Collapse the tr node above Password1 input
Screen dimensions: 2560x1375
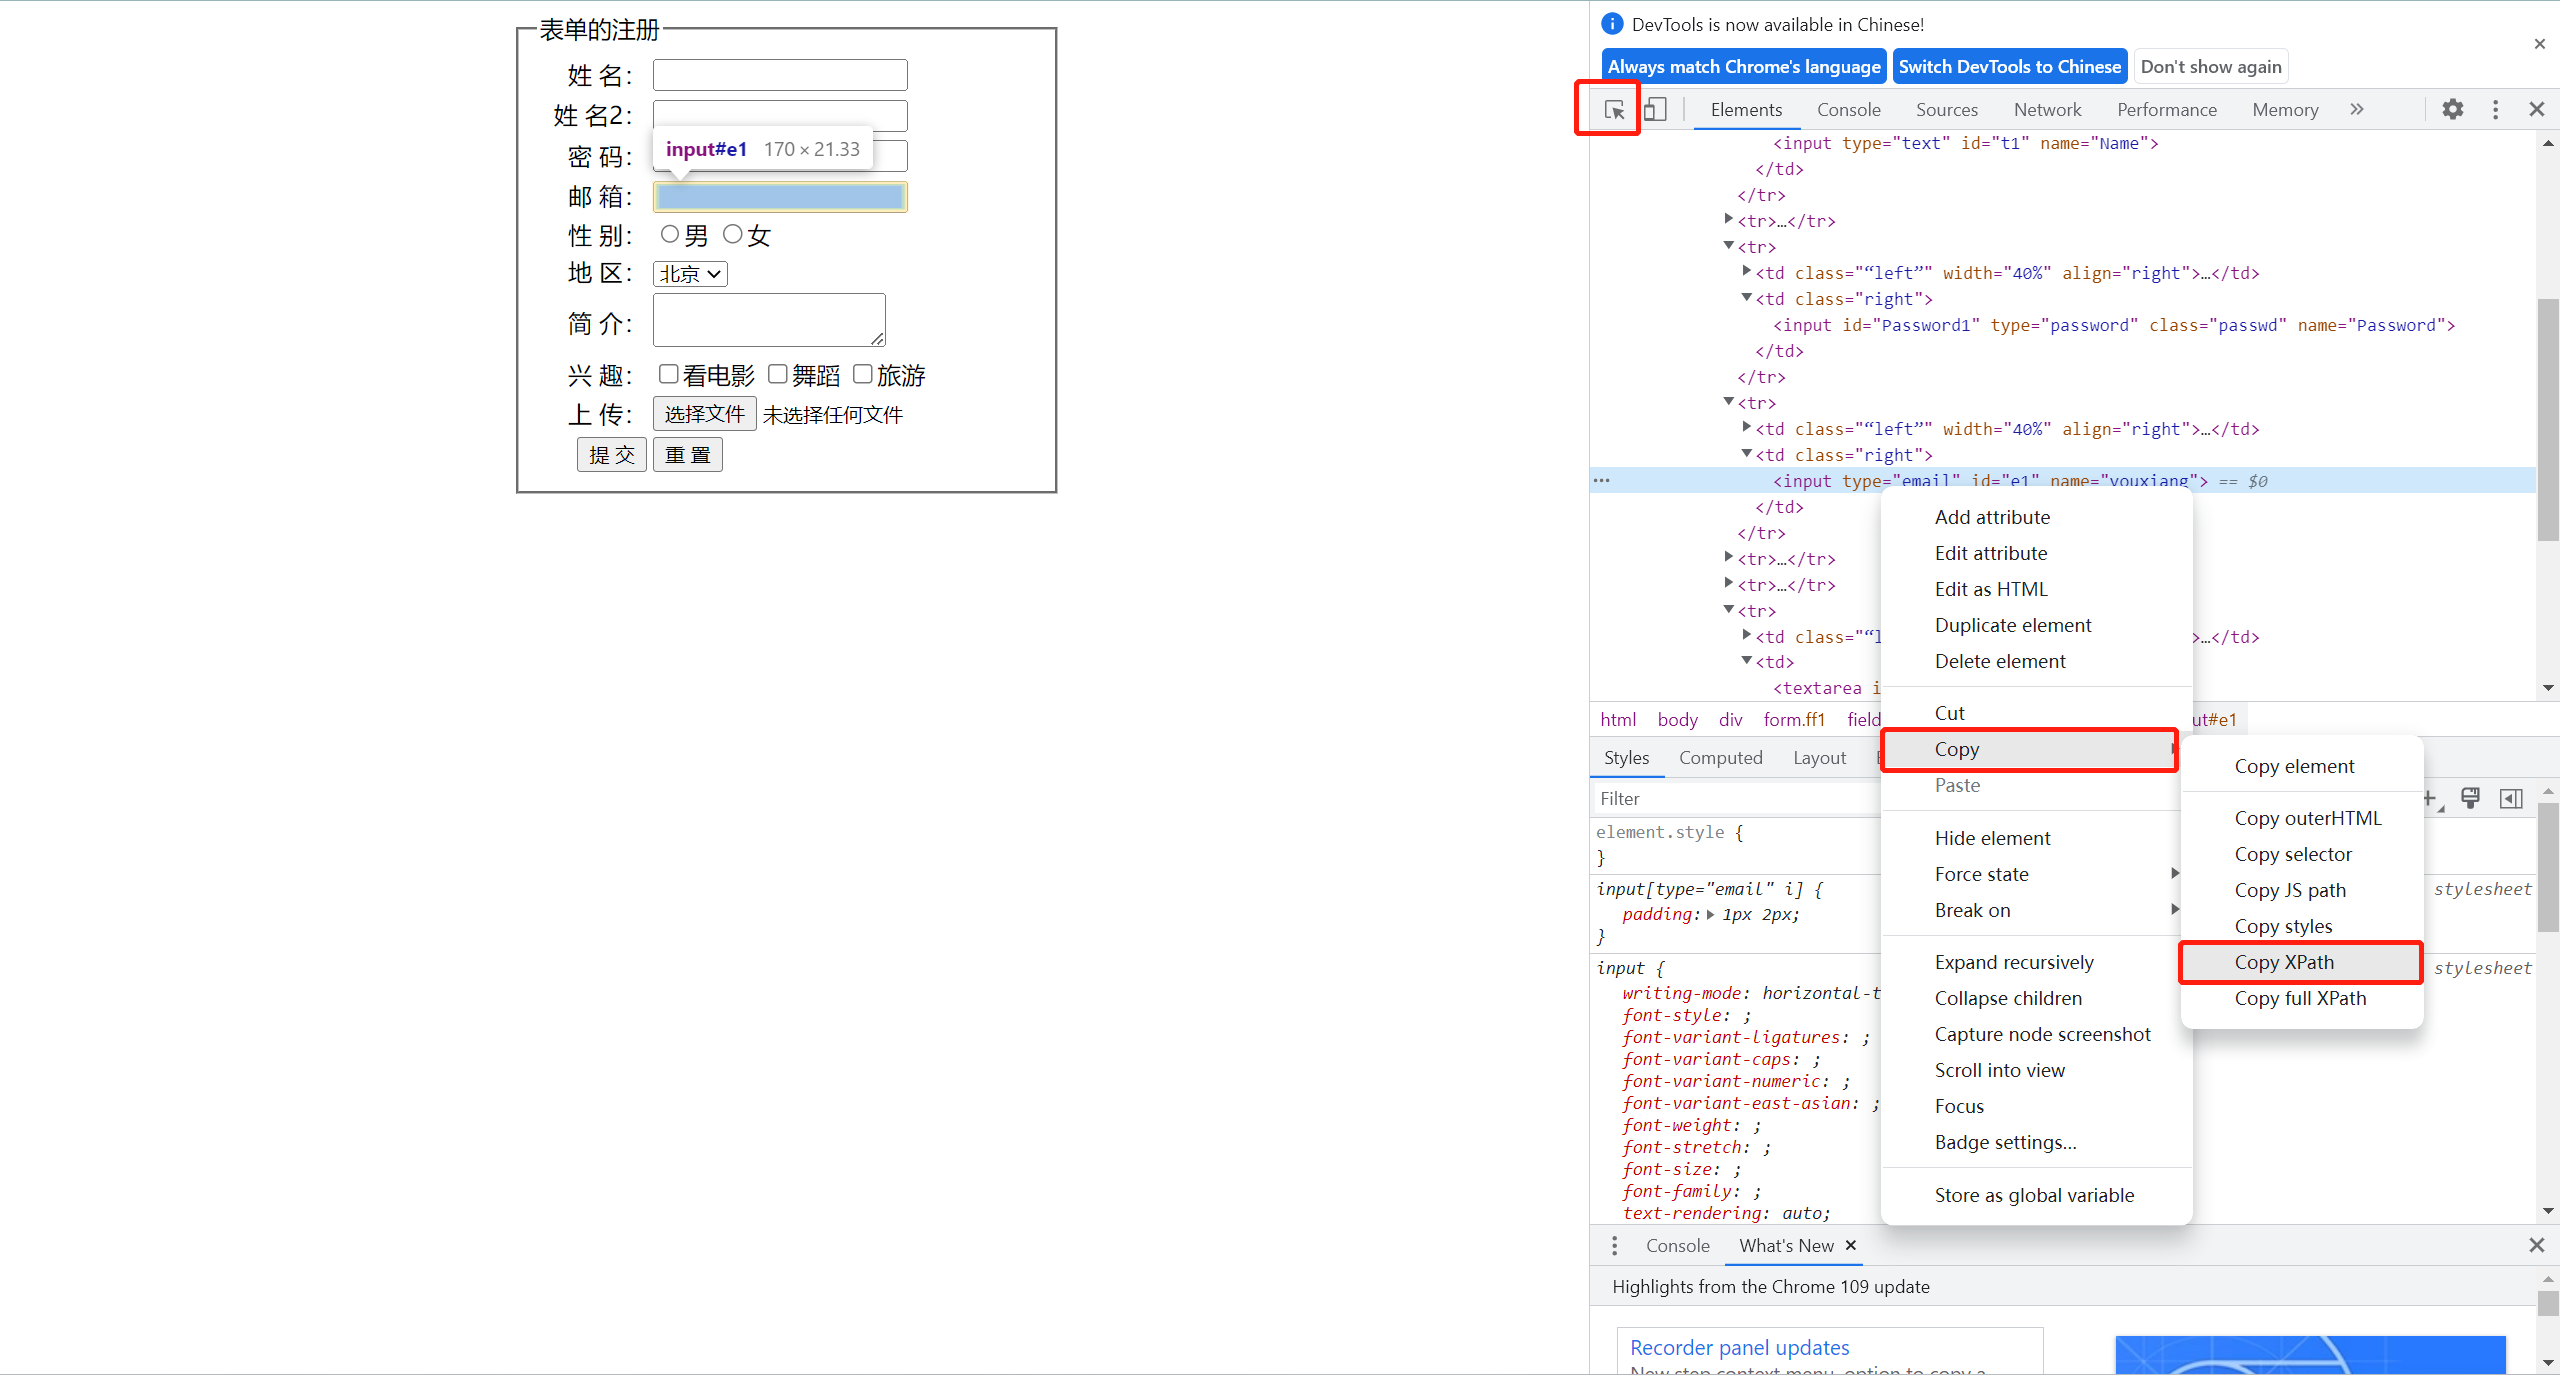(1729, 246)
